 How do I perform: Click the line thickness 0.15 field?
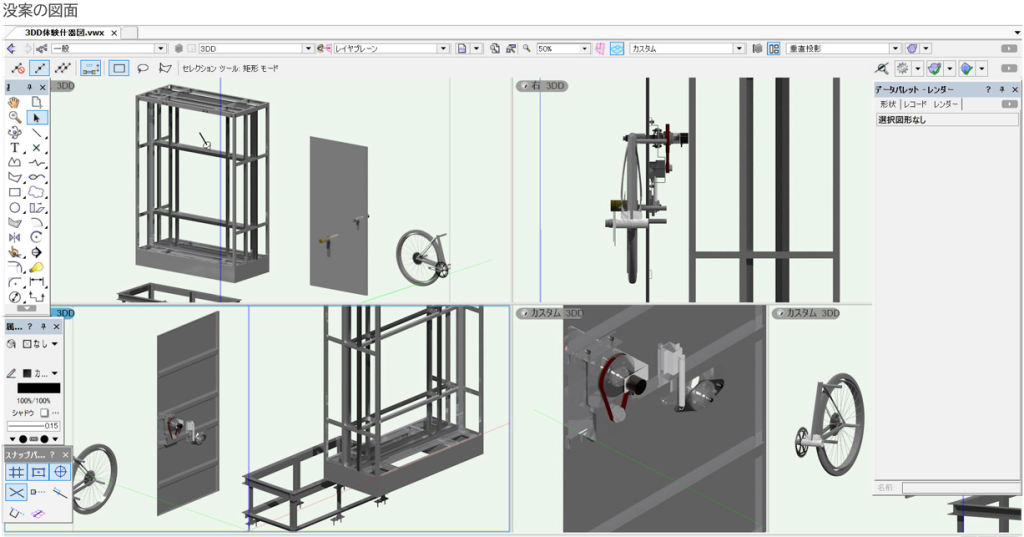coord(34,425)
